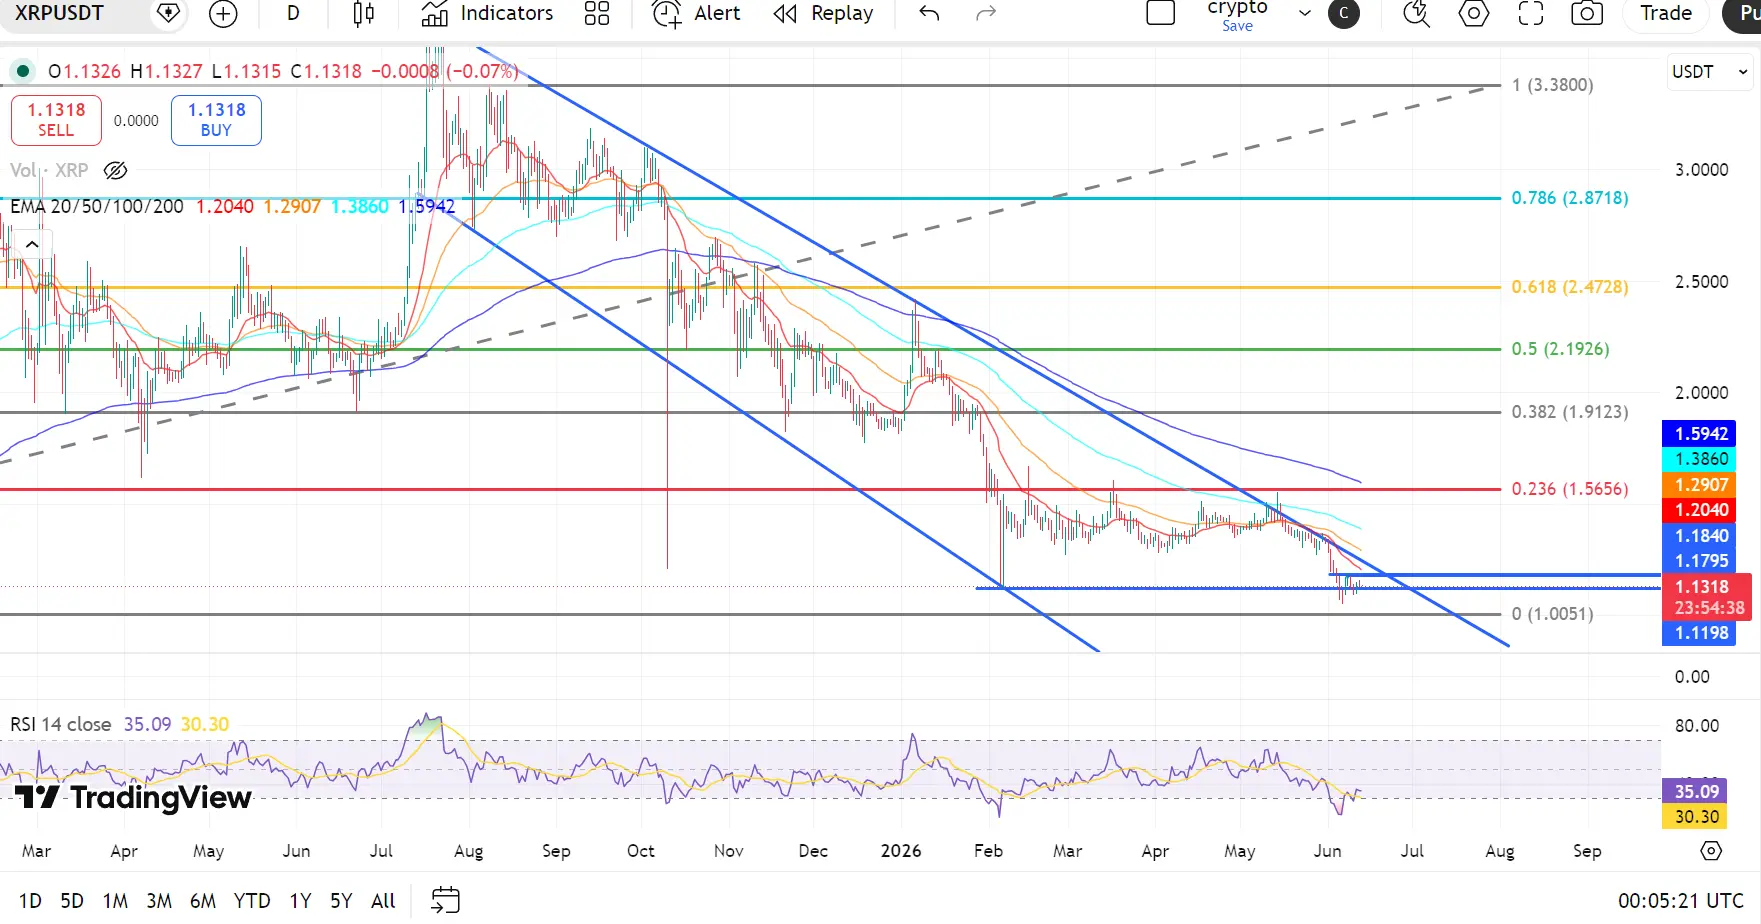Click 0.236 (1.5656) Fibonacci level label
This screenshot has width=1761, height=924.
click(x=1570, y=489)
